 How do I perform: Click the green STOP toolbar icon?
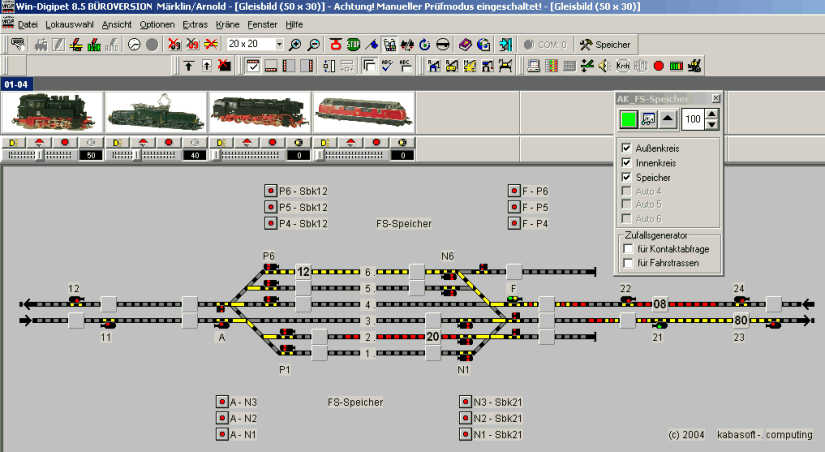pos(353,45)
